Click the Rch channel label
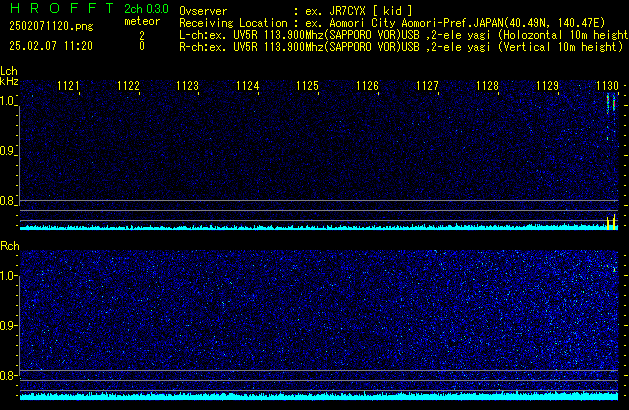The width and height of the screenshot is (629, 410). point(10,246)
